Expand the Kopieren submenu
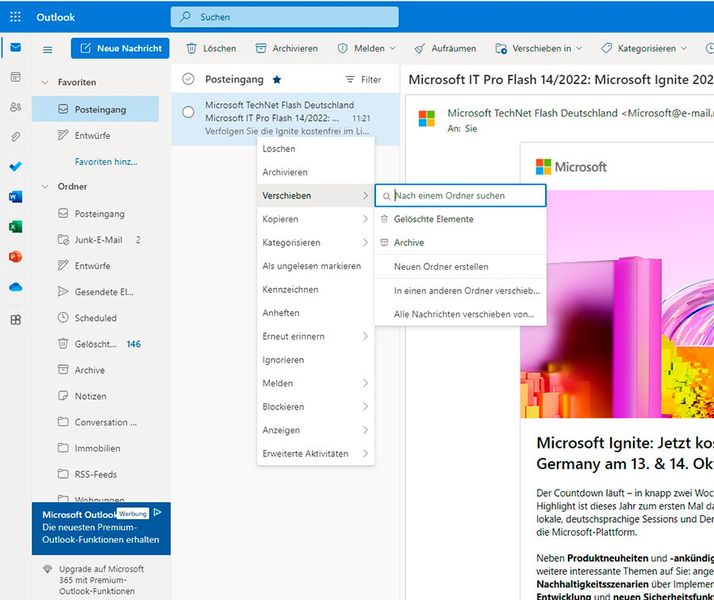The width and height of the screenshot is (714, 600). coord(316,219)
